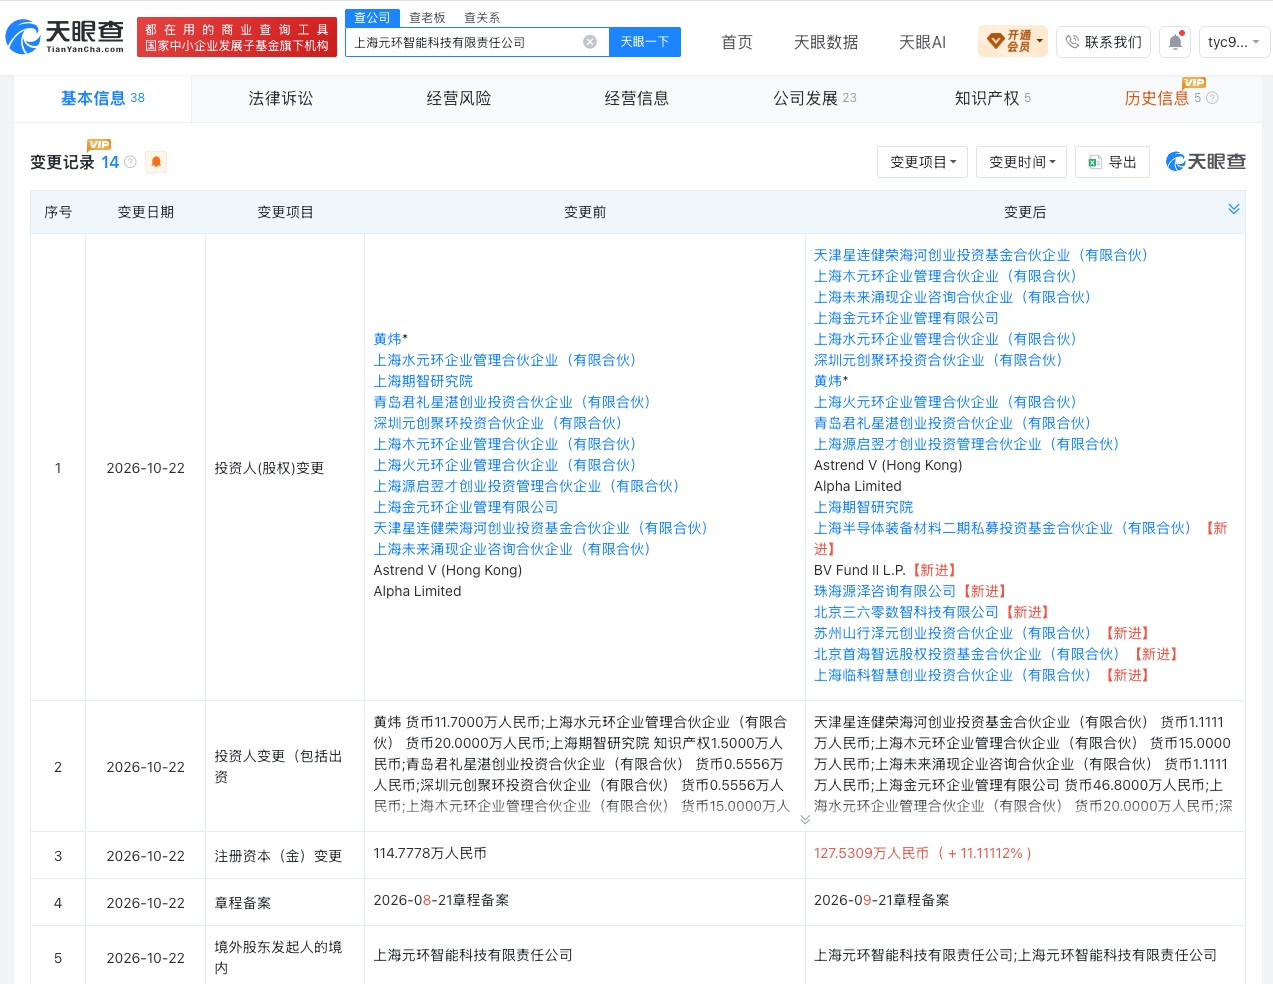Expand row 2 details with chevron
The height and width of the screenshot is (984, 1273).
[805, 819]
